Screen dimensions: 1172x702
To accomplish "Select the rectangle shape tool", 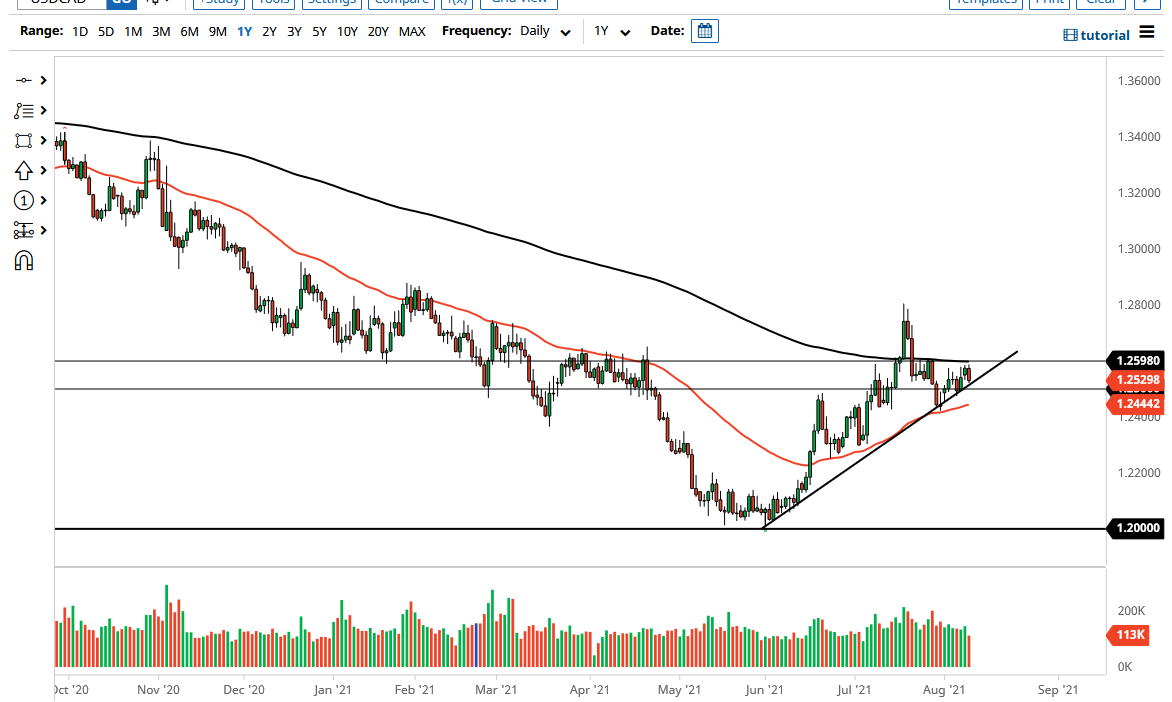I will (25, 140).
